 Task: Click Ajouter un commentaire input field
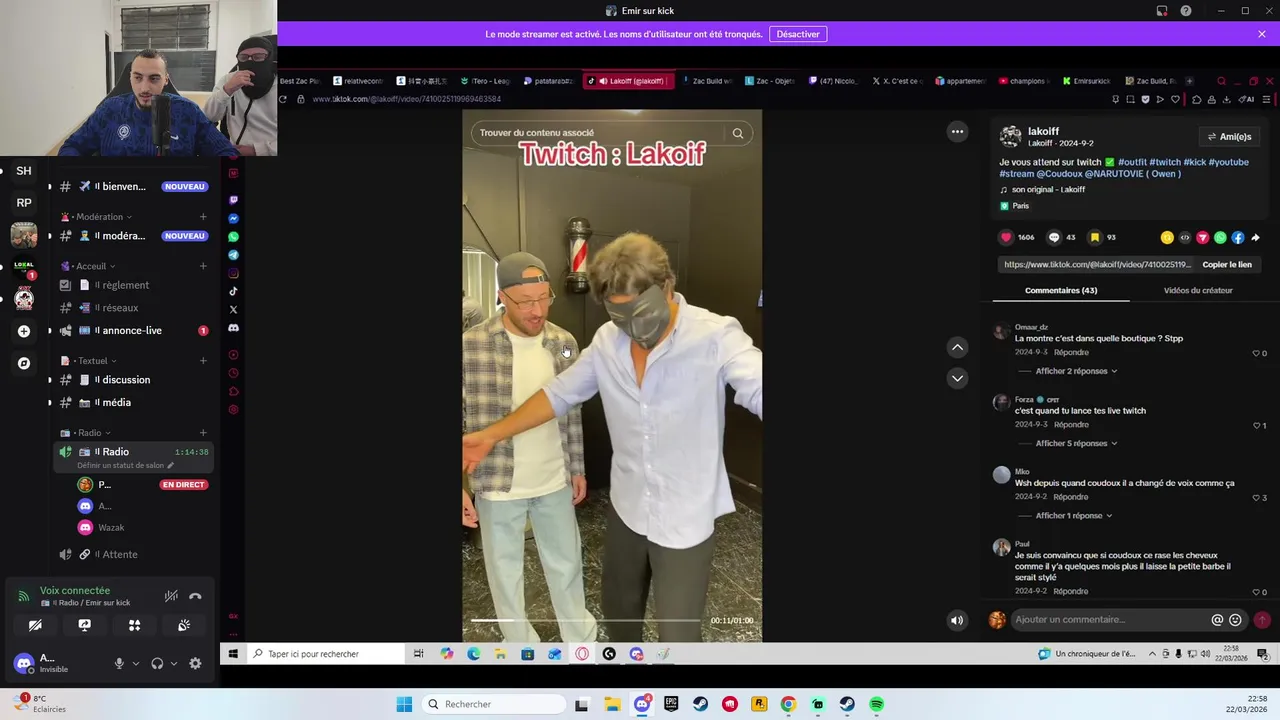click(x=1110, y=620)
